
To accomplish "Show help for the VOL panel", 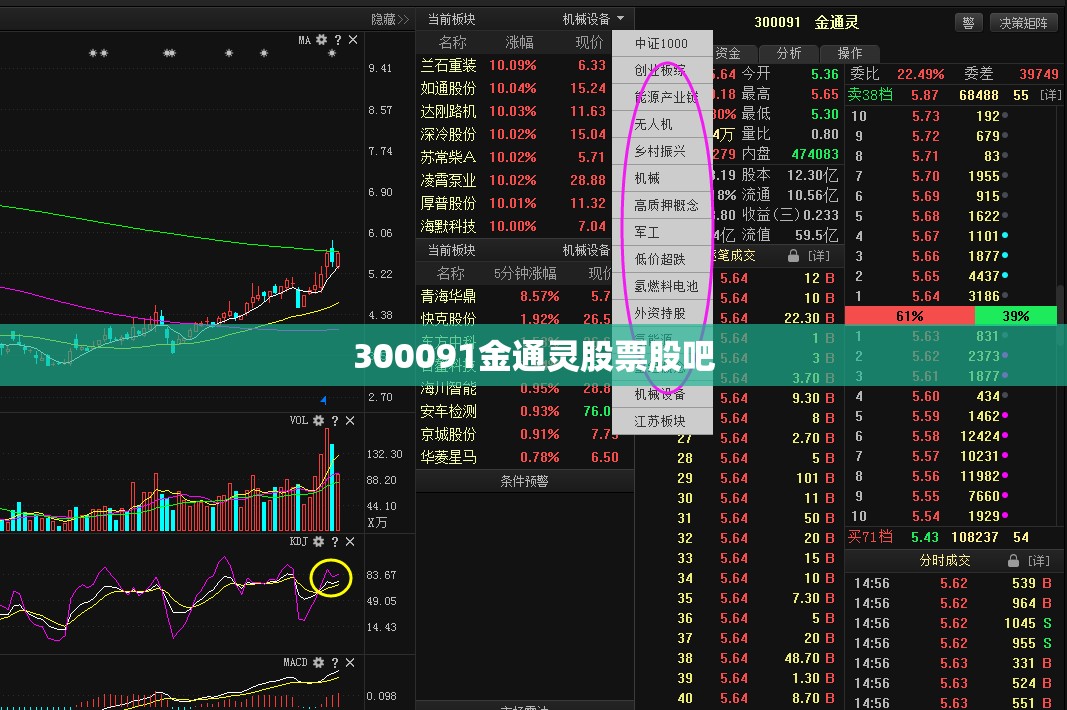I will pyautogui.click(x=334, y=421).
